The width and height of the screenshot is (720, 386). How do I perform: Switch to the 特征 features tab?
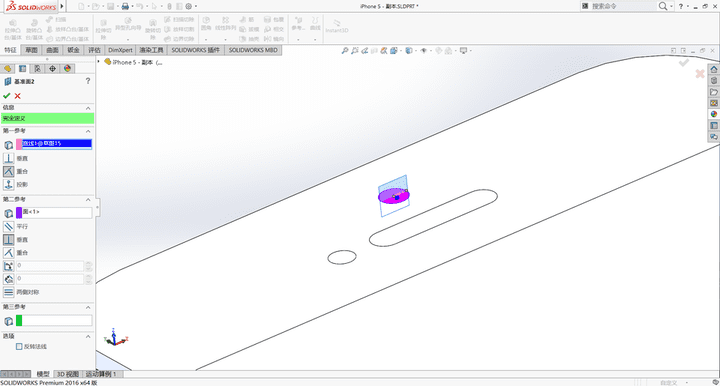[x=11, y=50]
